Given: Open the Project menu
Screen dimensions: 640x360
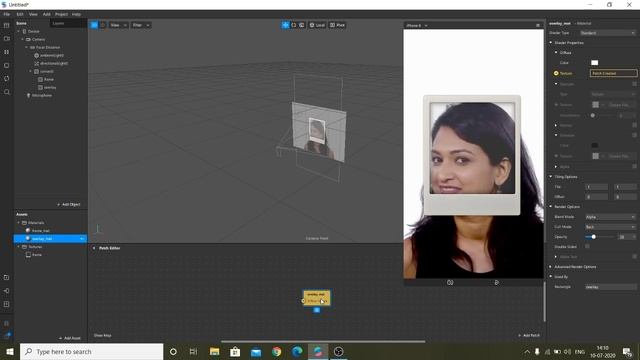Looking at the screenshot, I should 61,14.
